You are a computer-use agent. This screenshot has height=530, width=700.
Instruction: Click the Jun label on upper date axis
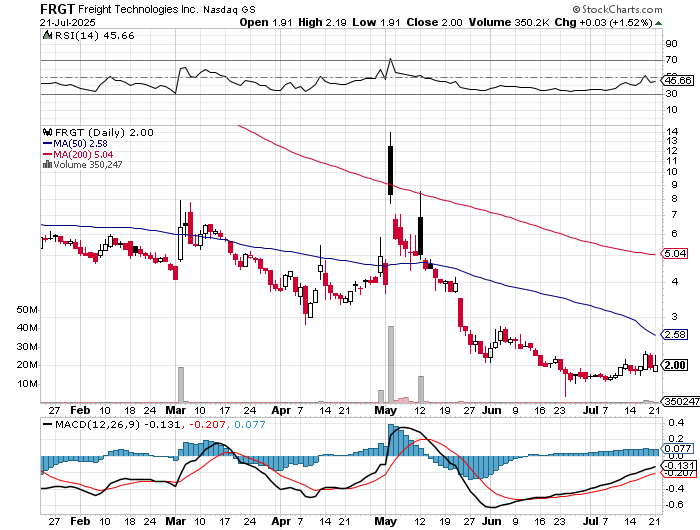[x=492, y=410]
